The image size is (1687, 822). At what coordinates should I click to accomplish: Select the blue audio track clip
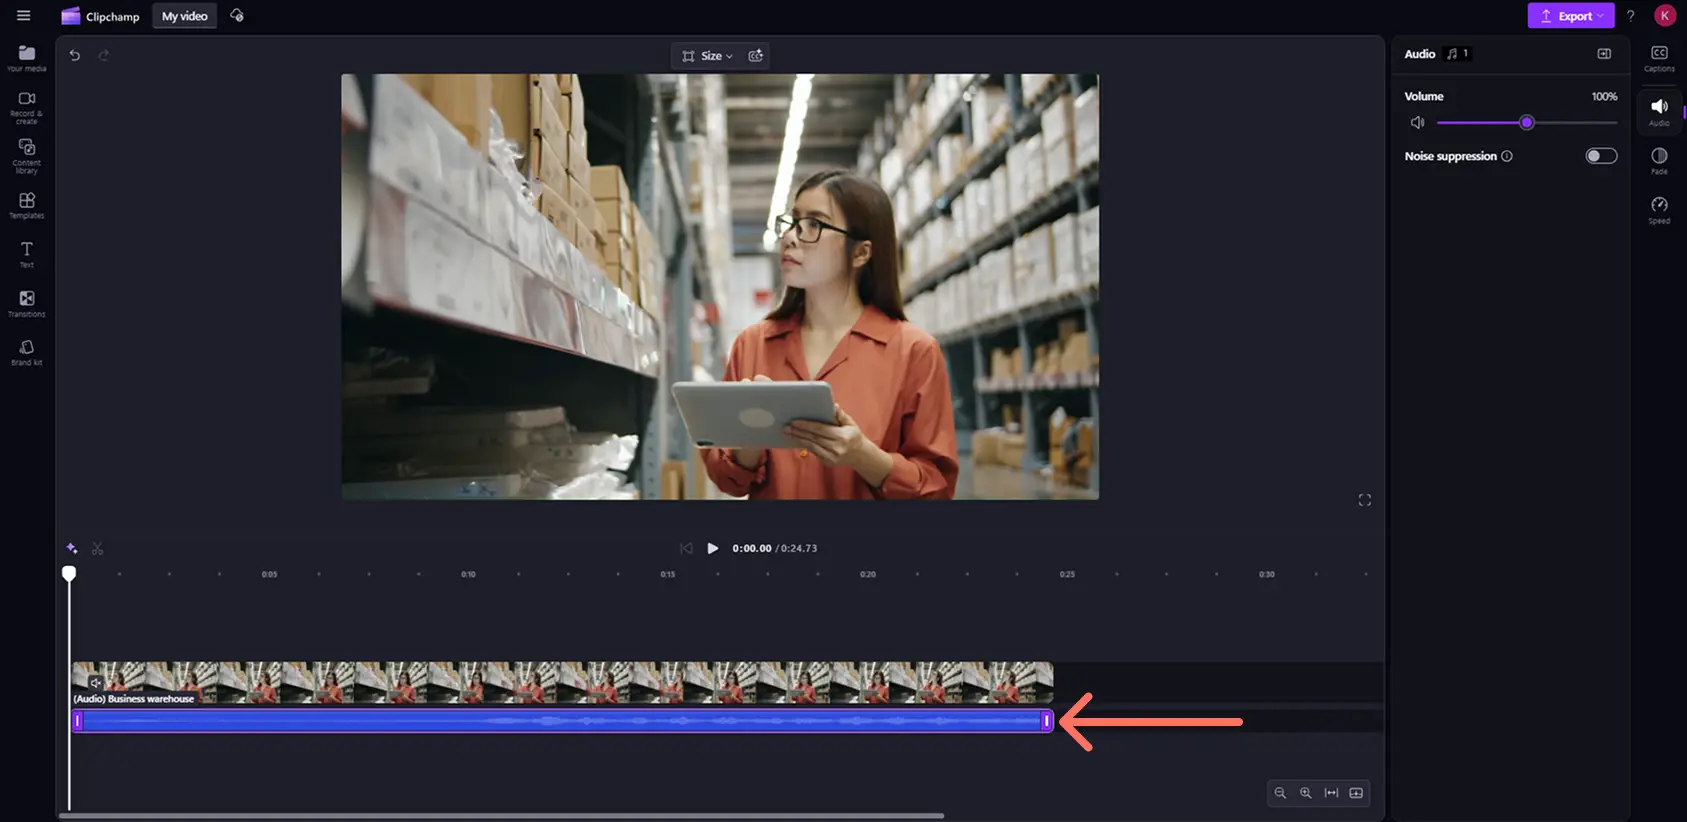(562, 721)
